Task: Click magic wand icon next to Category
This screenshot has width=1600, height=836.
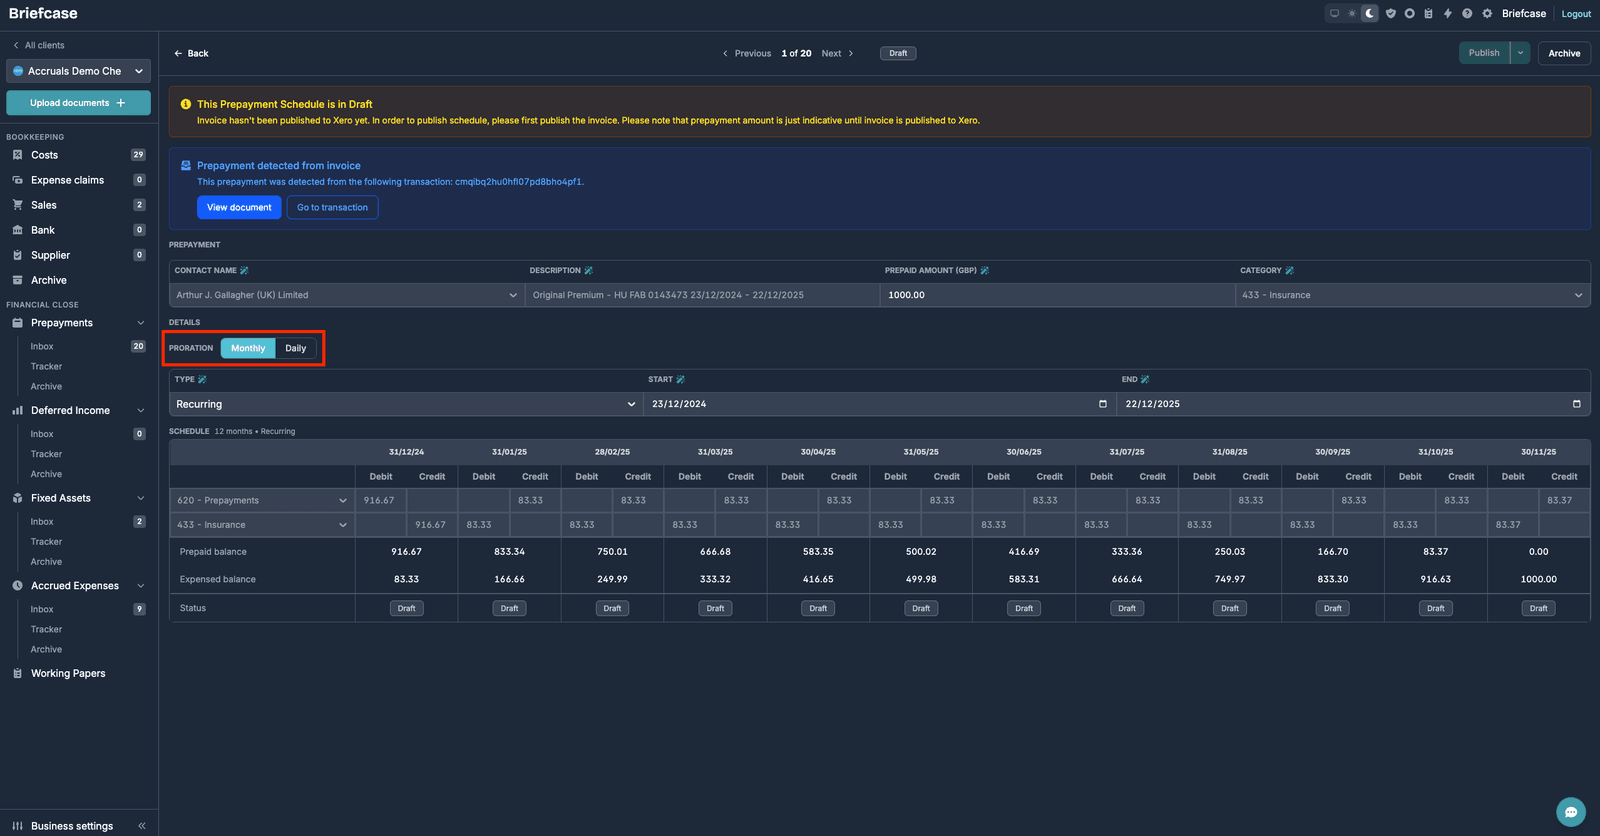Action: click(x=1289, y=271)
